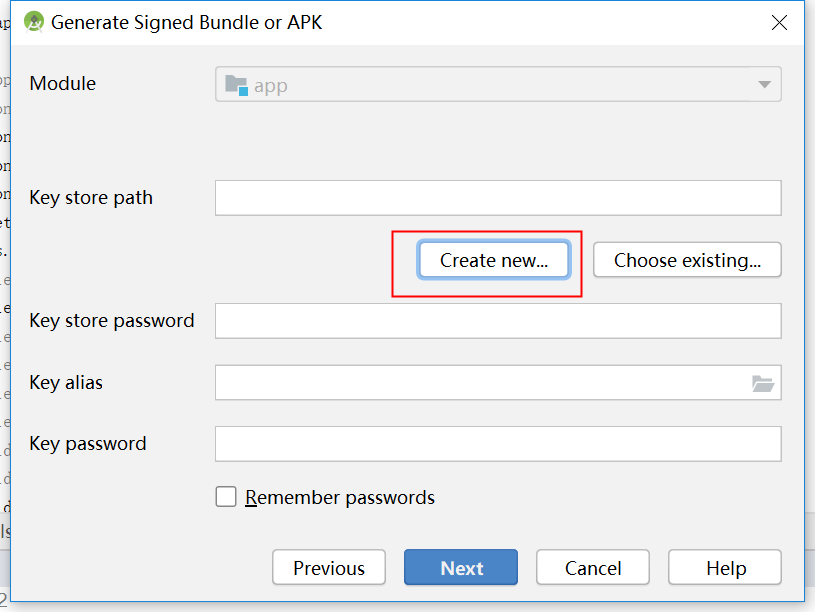Click the close X of the dialog
The width and height of the screenshot is (815, 612).
point(779,22)
